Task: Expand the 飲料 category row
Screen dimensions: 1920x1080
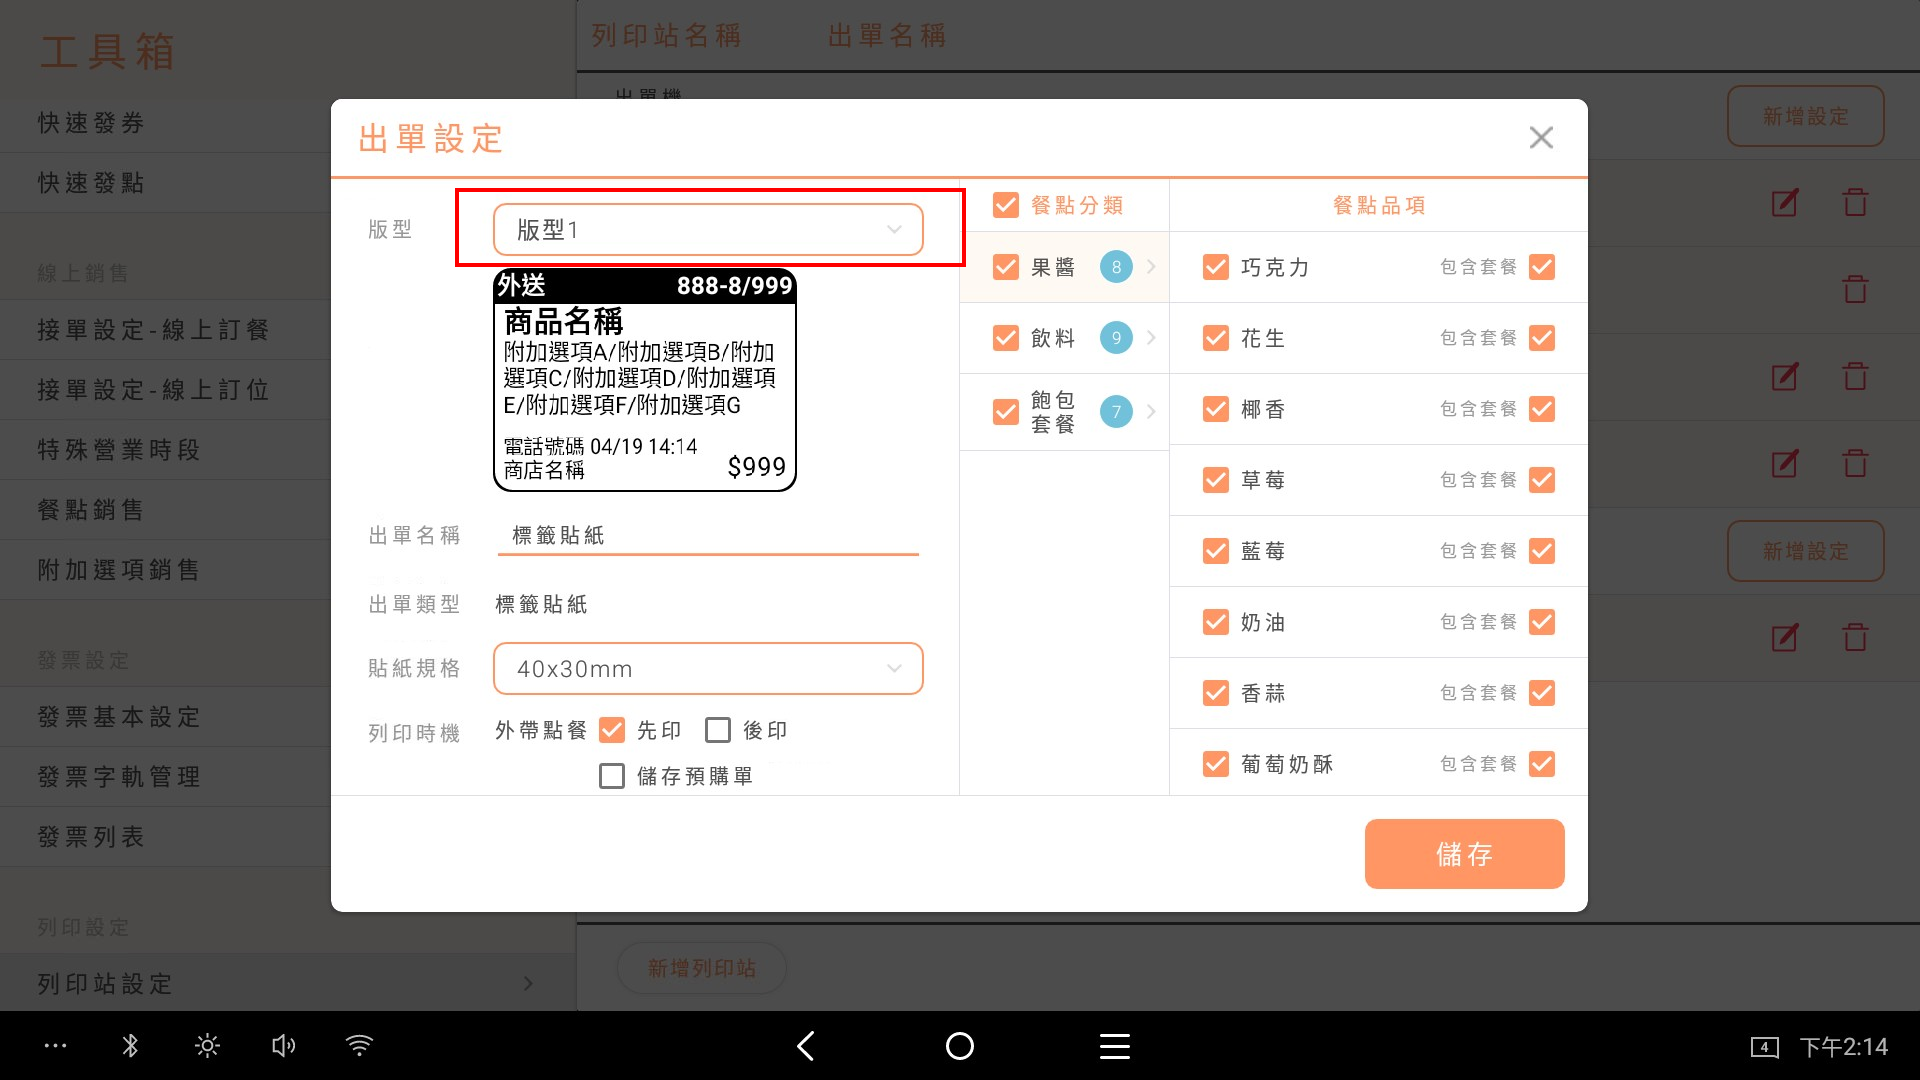Action: (x=1151, y=338)
